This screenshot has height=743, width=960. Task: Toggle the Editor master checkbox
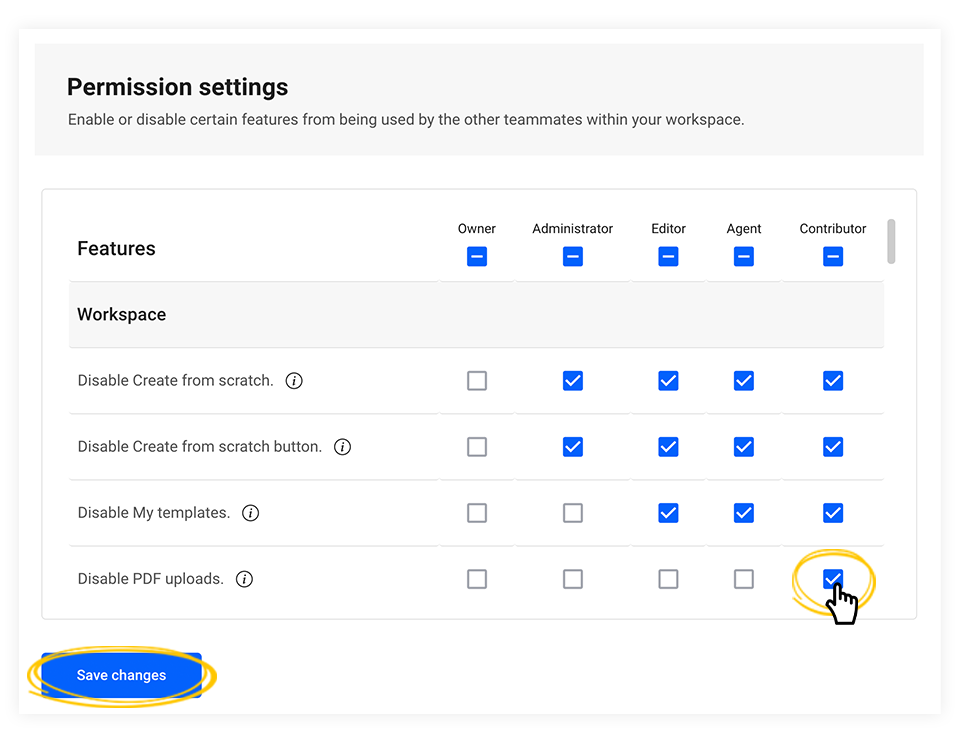coord(668,256)
